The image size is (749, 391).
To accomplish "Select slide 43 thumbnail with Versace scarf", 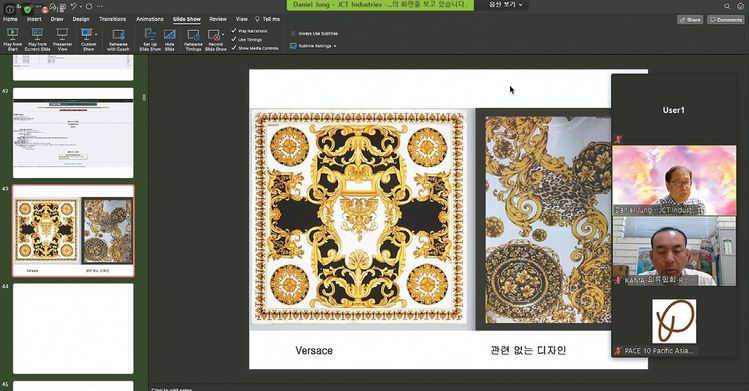I will [73, 231].
